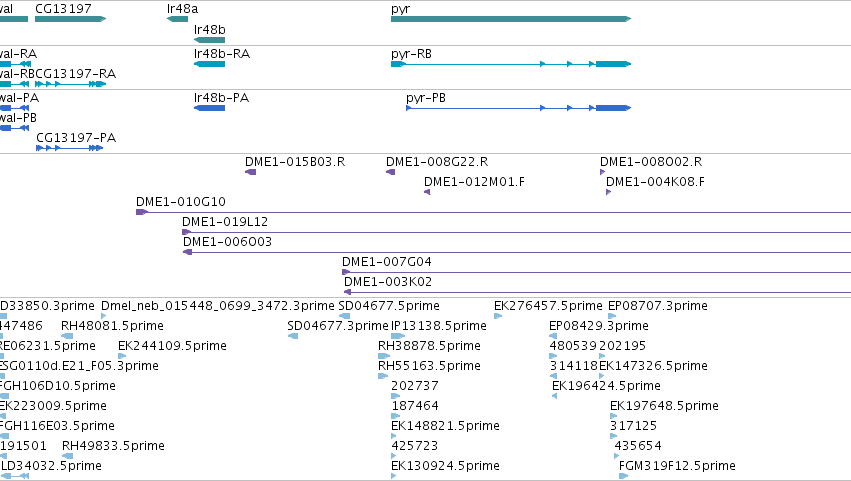Viewport: 851px width, 481px height.
Task: Click the IP13138.5prime EST marker
Action: coord(398,336)
